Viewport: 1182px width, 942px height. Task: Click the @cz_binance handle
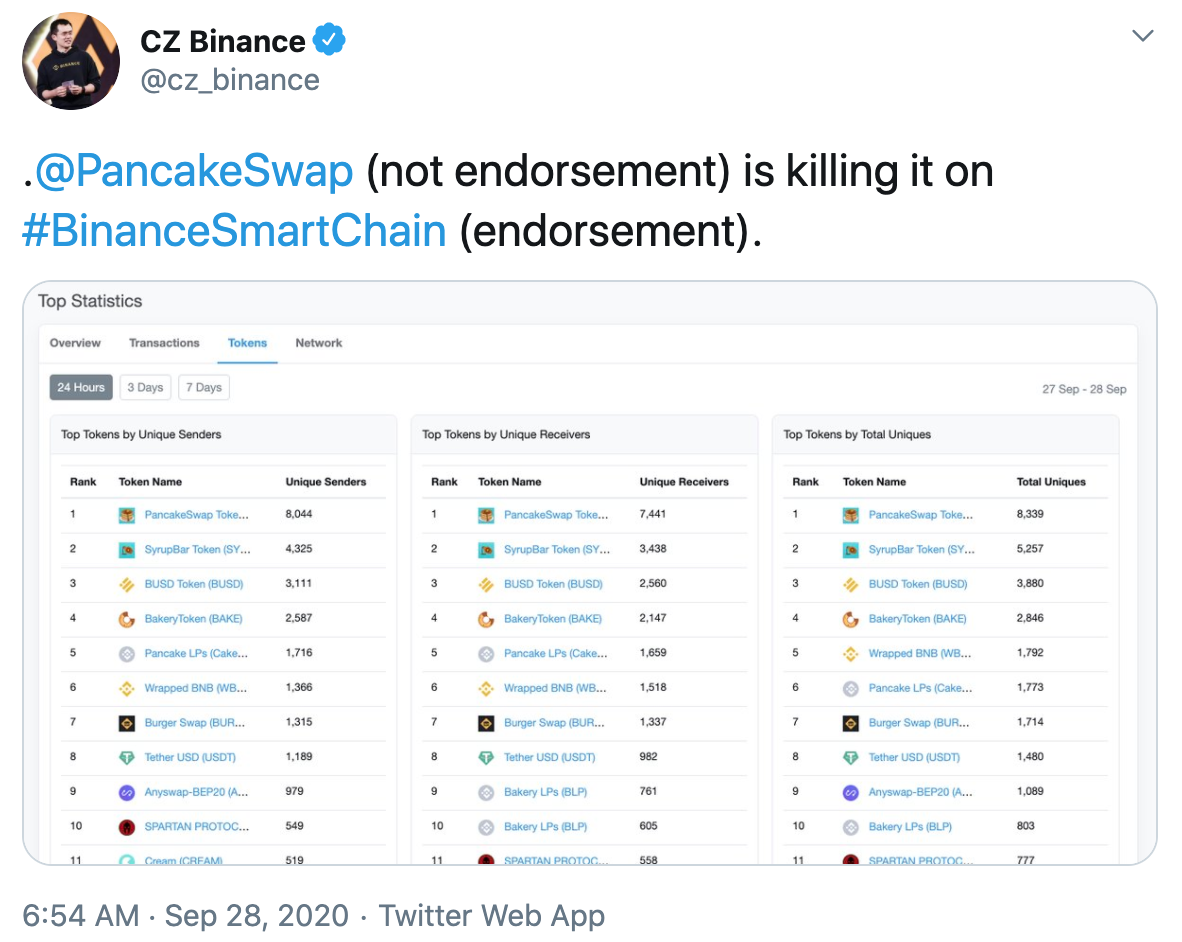[x=230, y=80]
